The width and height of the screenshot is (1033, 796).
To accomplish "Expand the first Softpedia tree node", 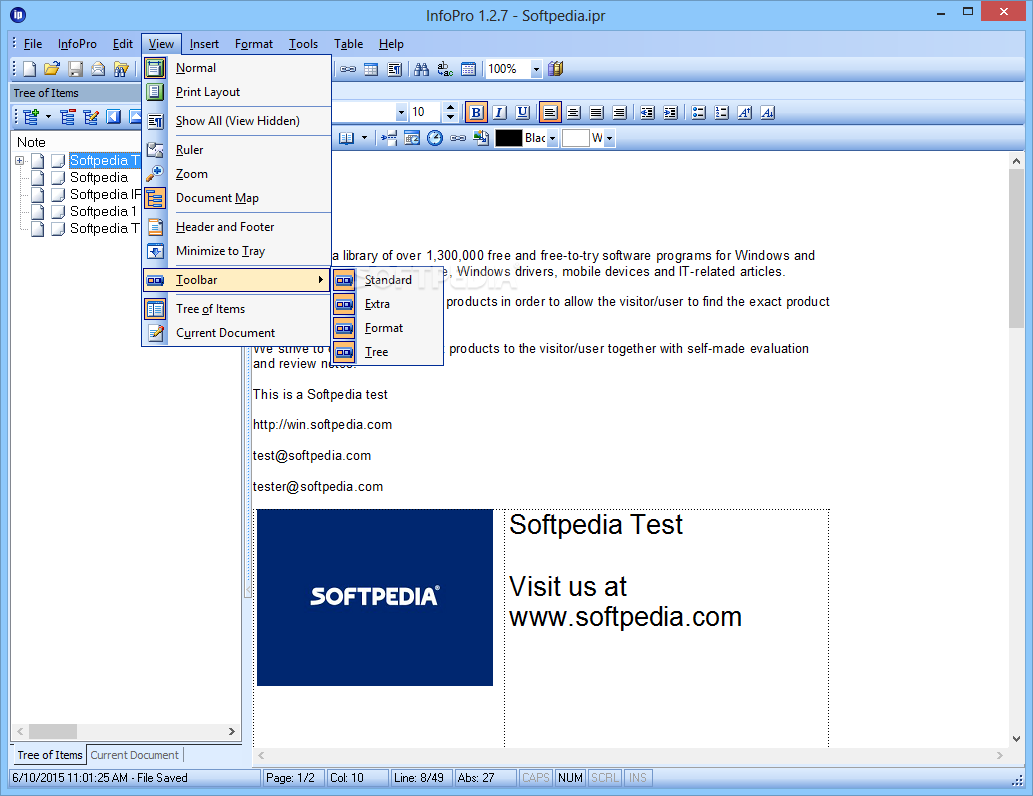I will point(20,160).
